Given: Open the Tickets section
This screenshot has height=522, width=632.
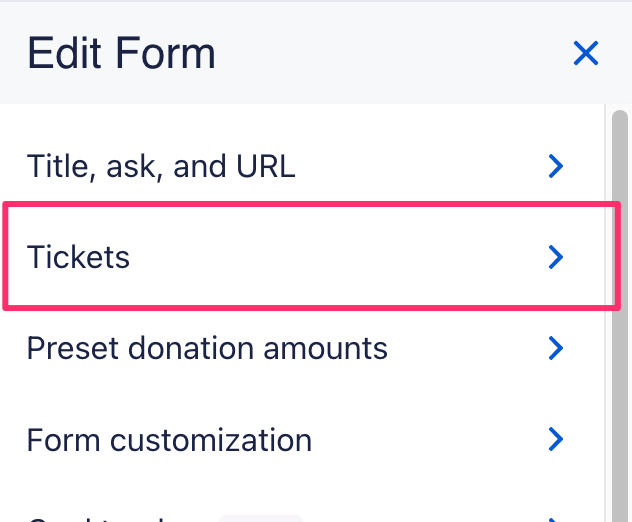Looking at the screenshot, I should click(79, 257).
